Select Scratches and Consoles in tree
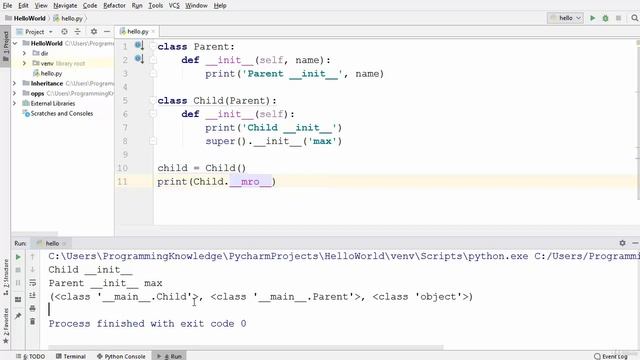The height and width of the screenshot is (360, 640). coord(62,113)
